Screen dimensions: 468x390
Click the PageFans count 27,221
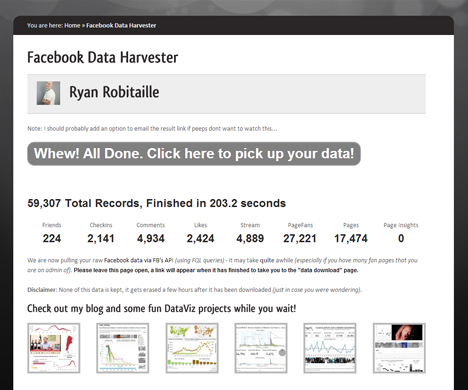tap(300, 238)
